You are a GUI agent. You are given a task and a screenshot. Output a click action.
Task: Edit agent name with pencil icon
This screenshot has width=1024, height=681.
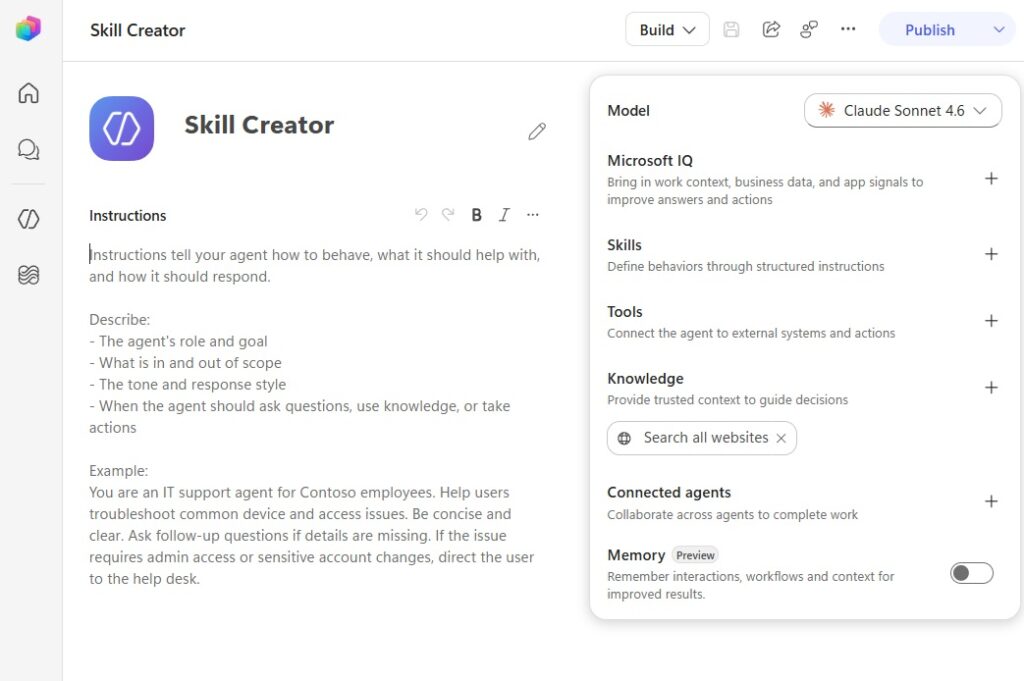(x=537, y=131)
